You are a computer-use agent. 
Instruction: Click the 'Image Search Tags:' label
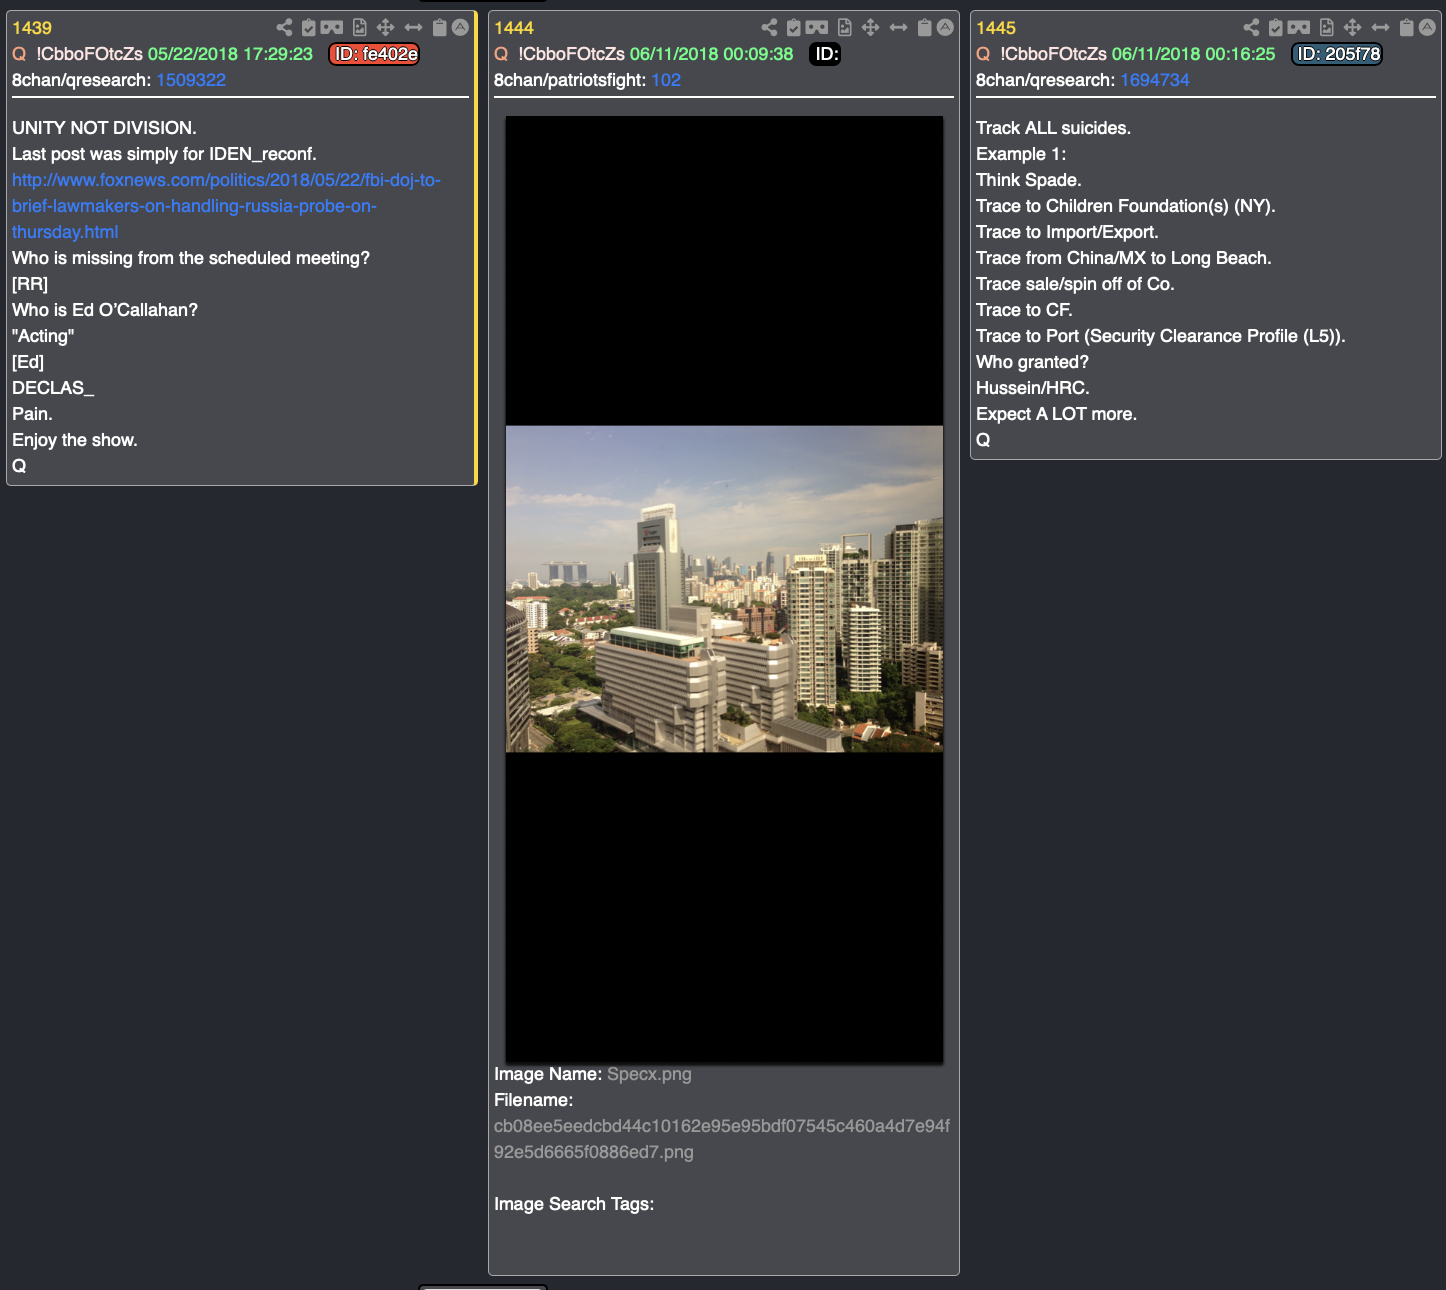coord(574,1204)
